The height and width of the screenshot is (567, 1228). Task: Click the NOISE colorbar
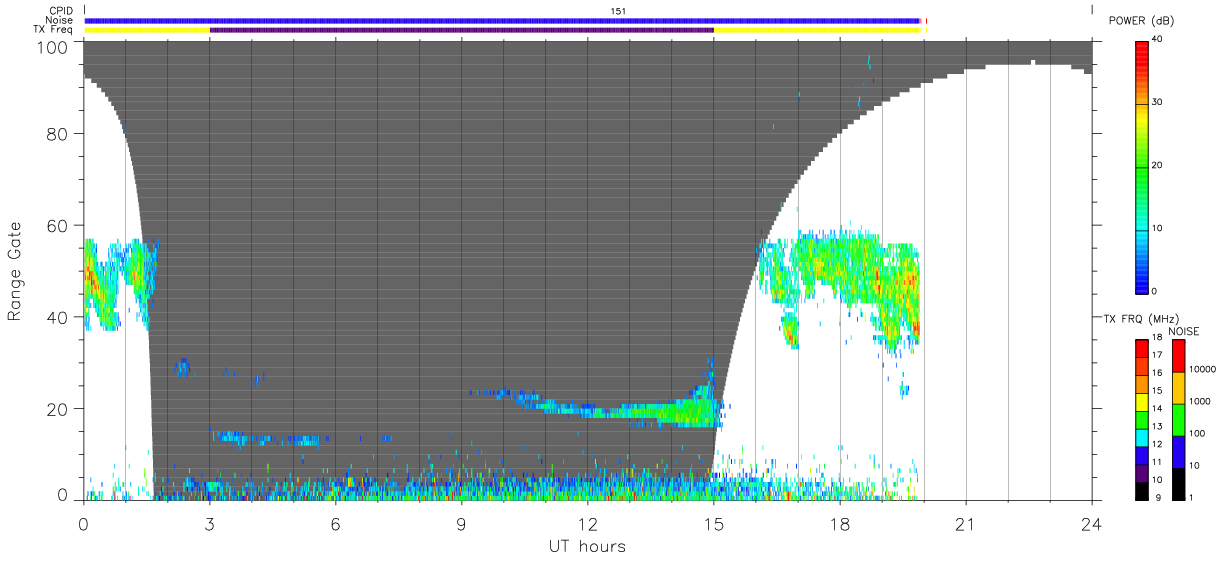1179,420
